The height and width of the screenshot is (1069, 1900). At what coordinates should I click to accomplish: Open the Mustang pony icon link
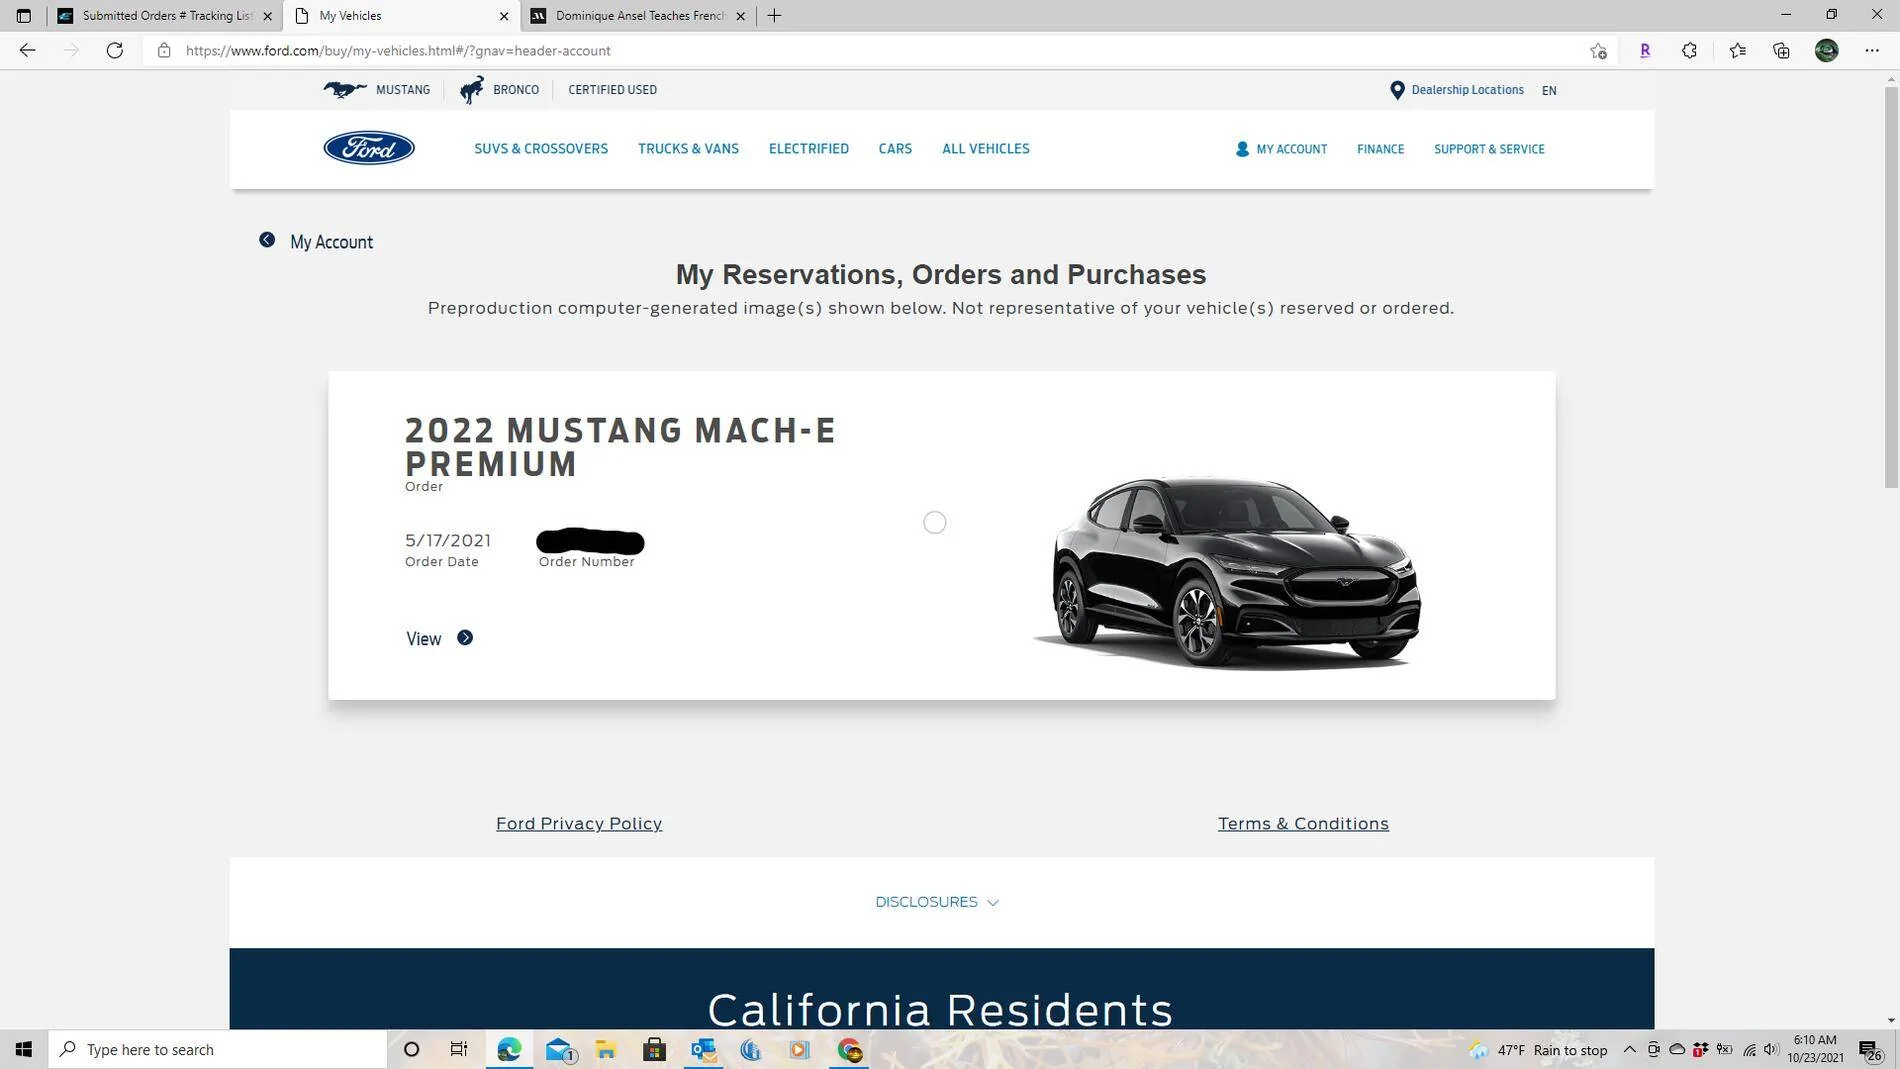pyautogui.click(x=345, y=89)
